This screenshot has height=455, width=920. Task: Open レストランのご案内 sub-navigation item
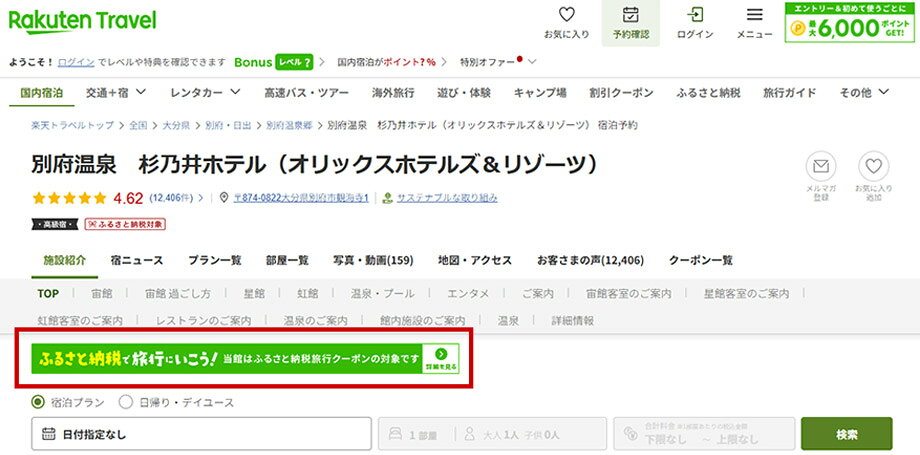(x=203, y=321)
